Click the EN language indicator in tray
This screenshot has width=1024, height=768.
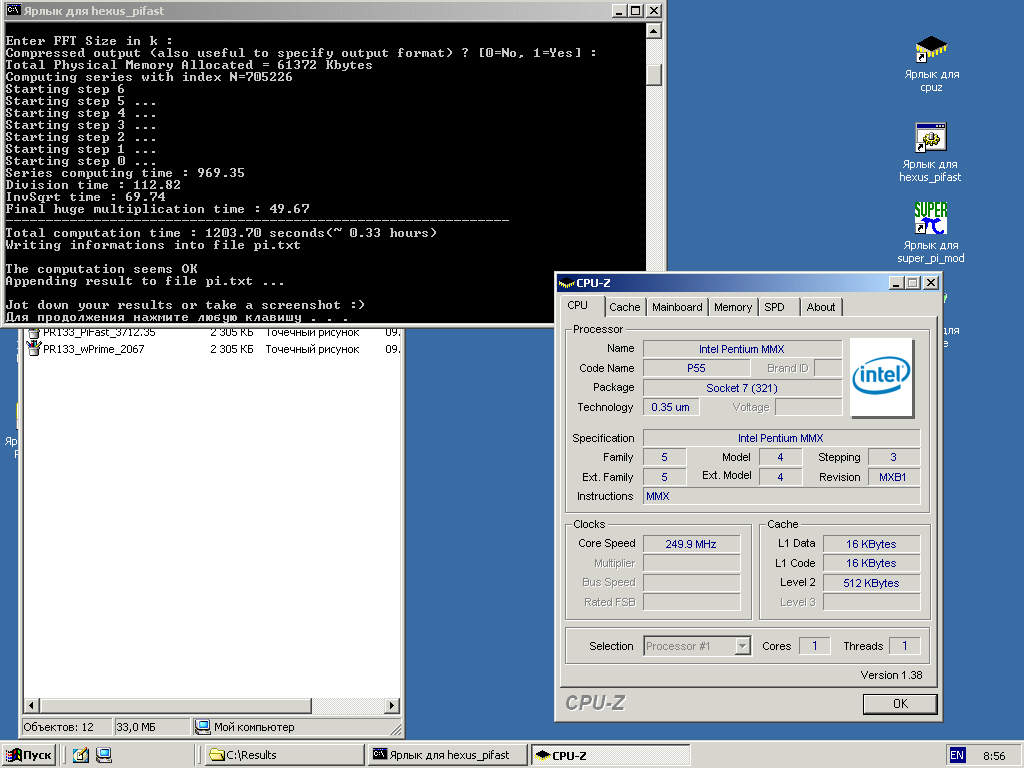tap(957, 755)
